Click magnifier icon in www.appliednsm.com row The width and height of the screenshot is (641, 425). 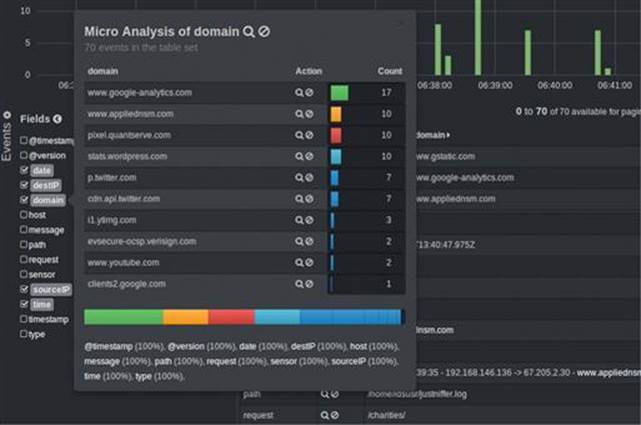click(299, 114)
